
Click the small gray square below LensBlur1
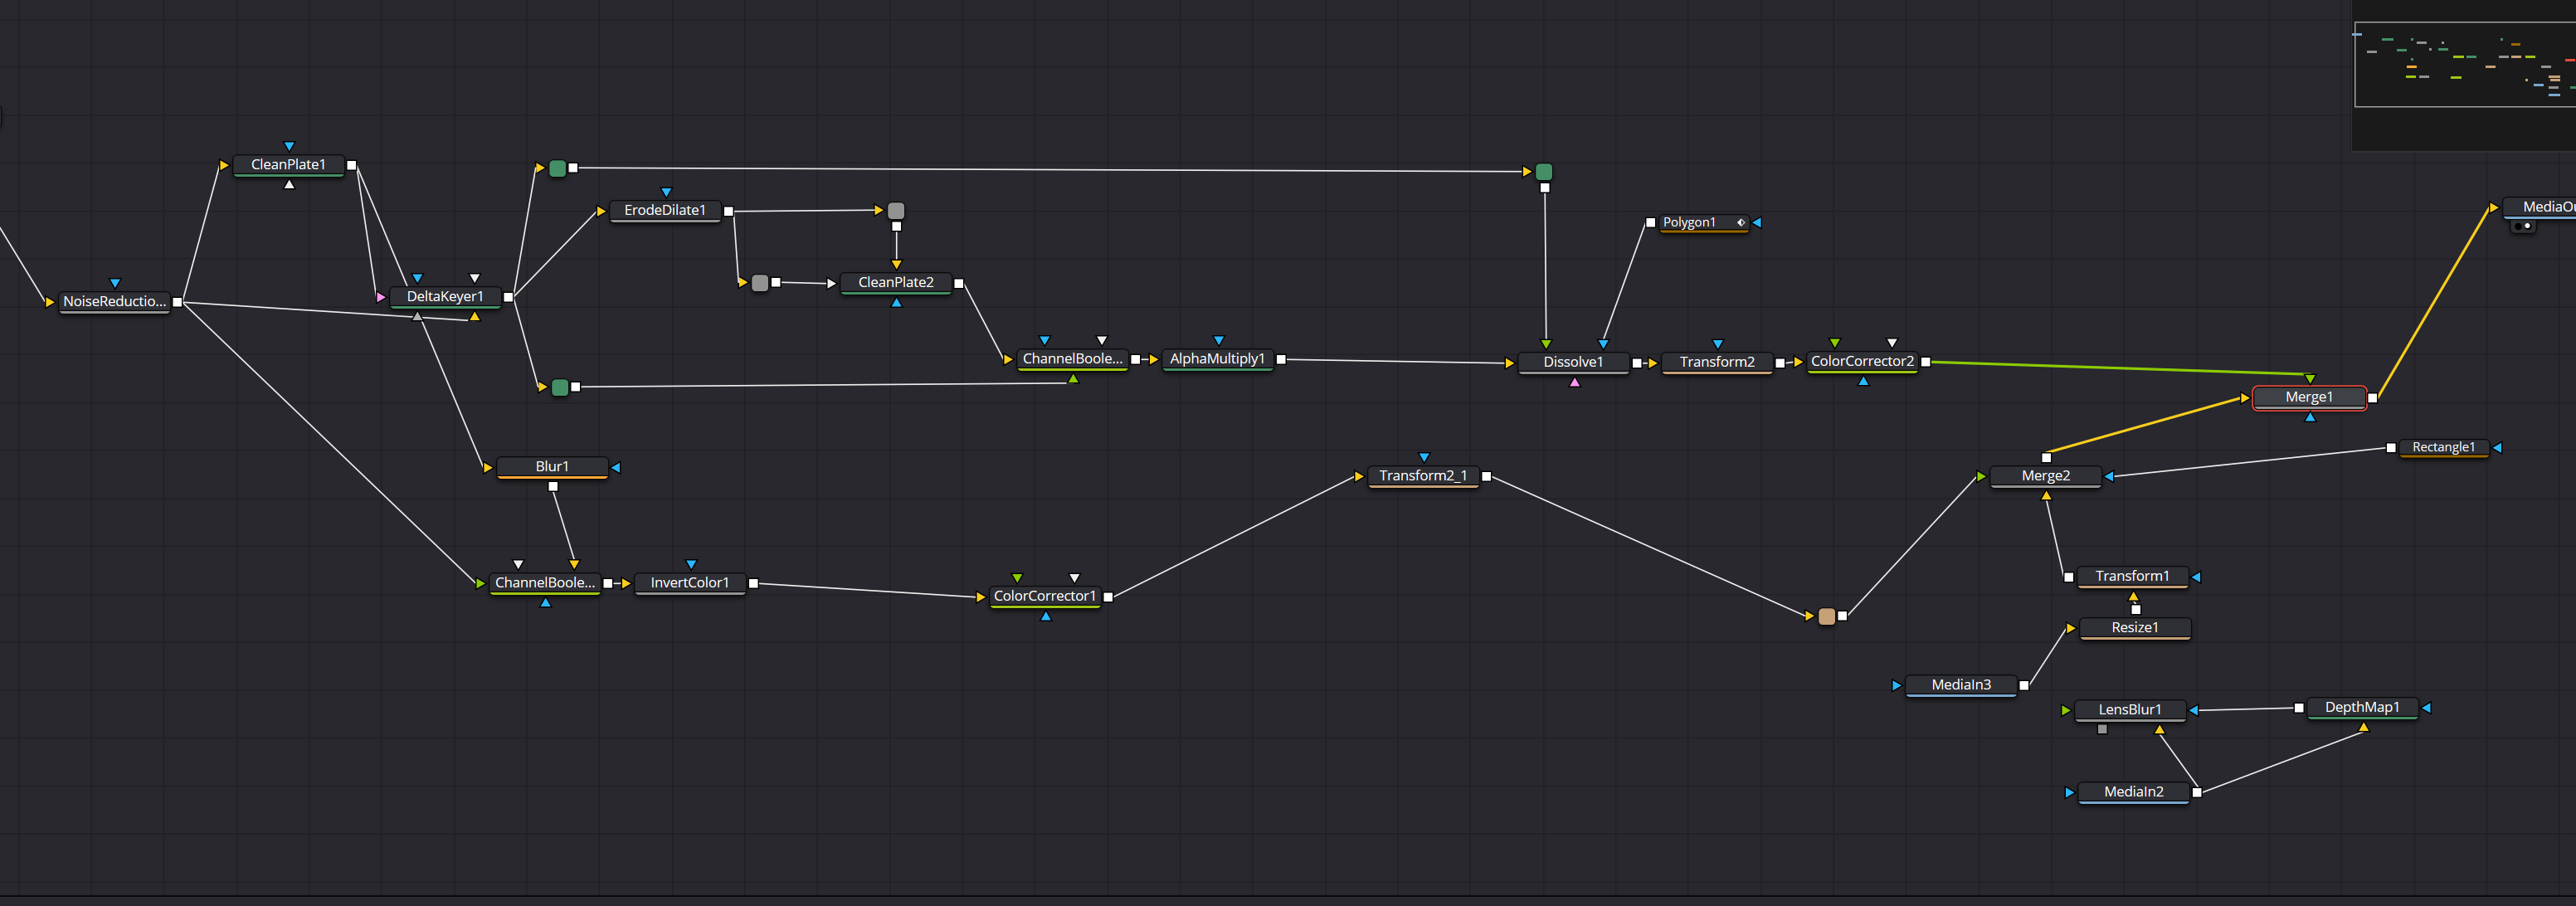pos(2102,729)
